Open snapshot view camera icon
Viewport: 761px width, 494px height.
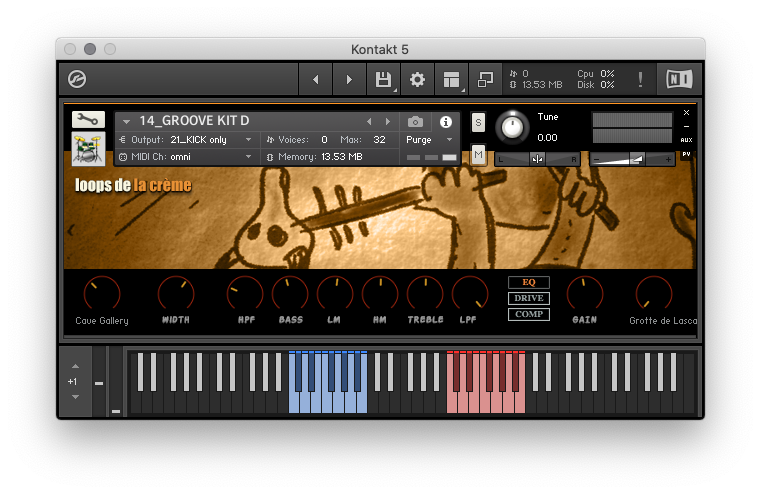(415, 121)
